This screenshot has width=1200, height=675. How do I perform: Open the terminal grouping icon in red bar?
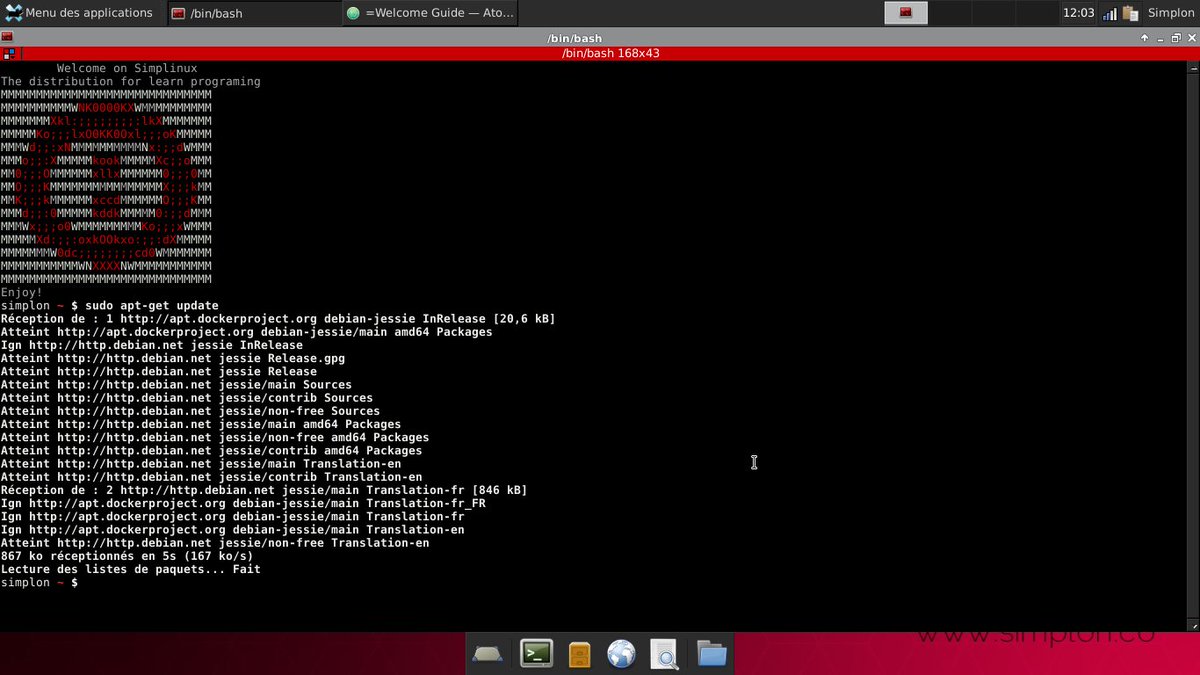coord(8,53)
